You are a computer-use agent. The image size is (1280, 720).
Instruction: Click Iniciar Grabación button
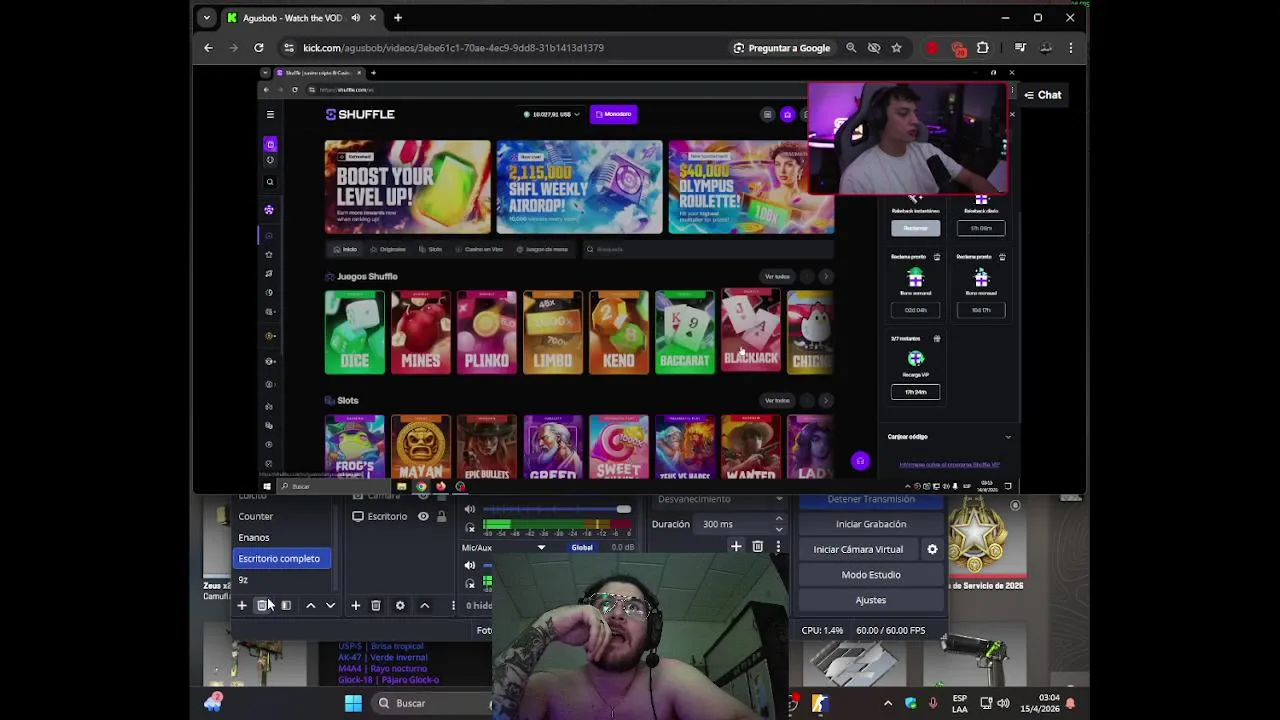[871, 524]
